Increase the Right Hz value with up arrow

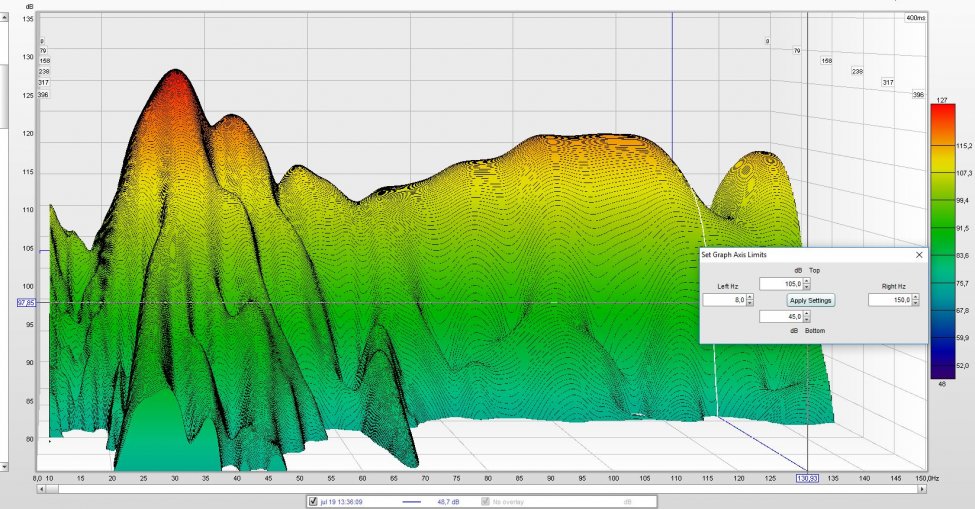point(916,297)
